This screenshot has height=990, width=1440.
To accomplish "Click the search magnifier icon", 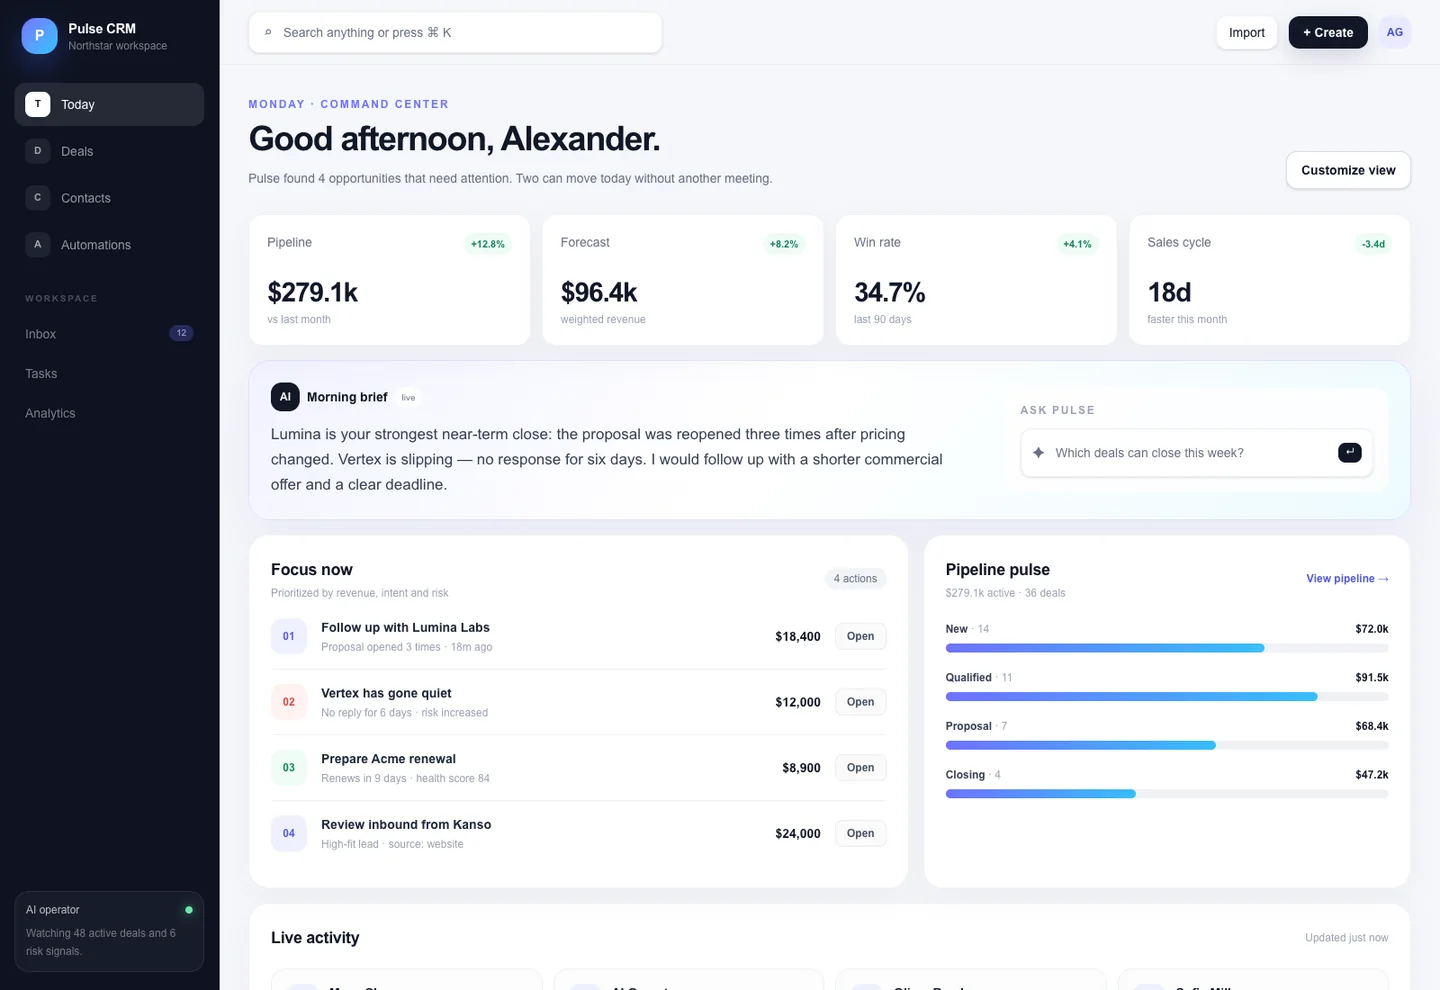I will (x=268, y=33).
